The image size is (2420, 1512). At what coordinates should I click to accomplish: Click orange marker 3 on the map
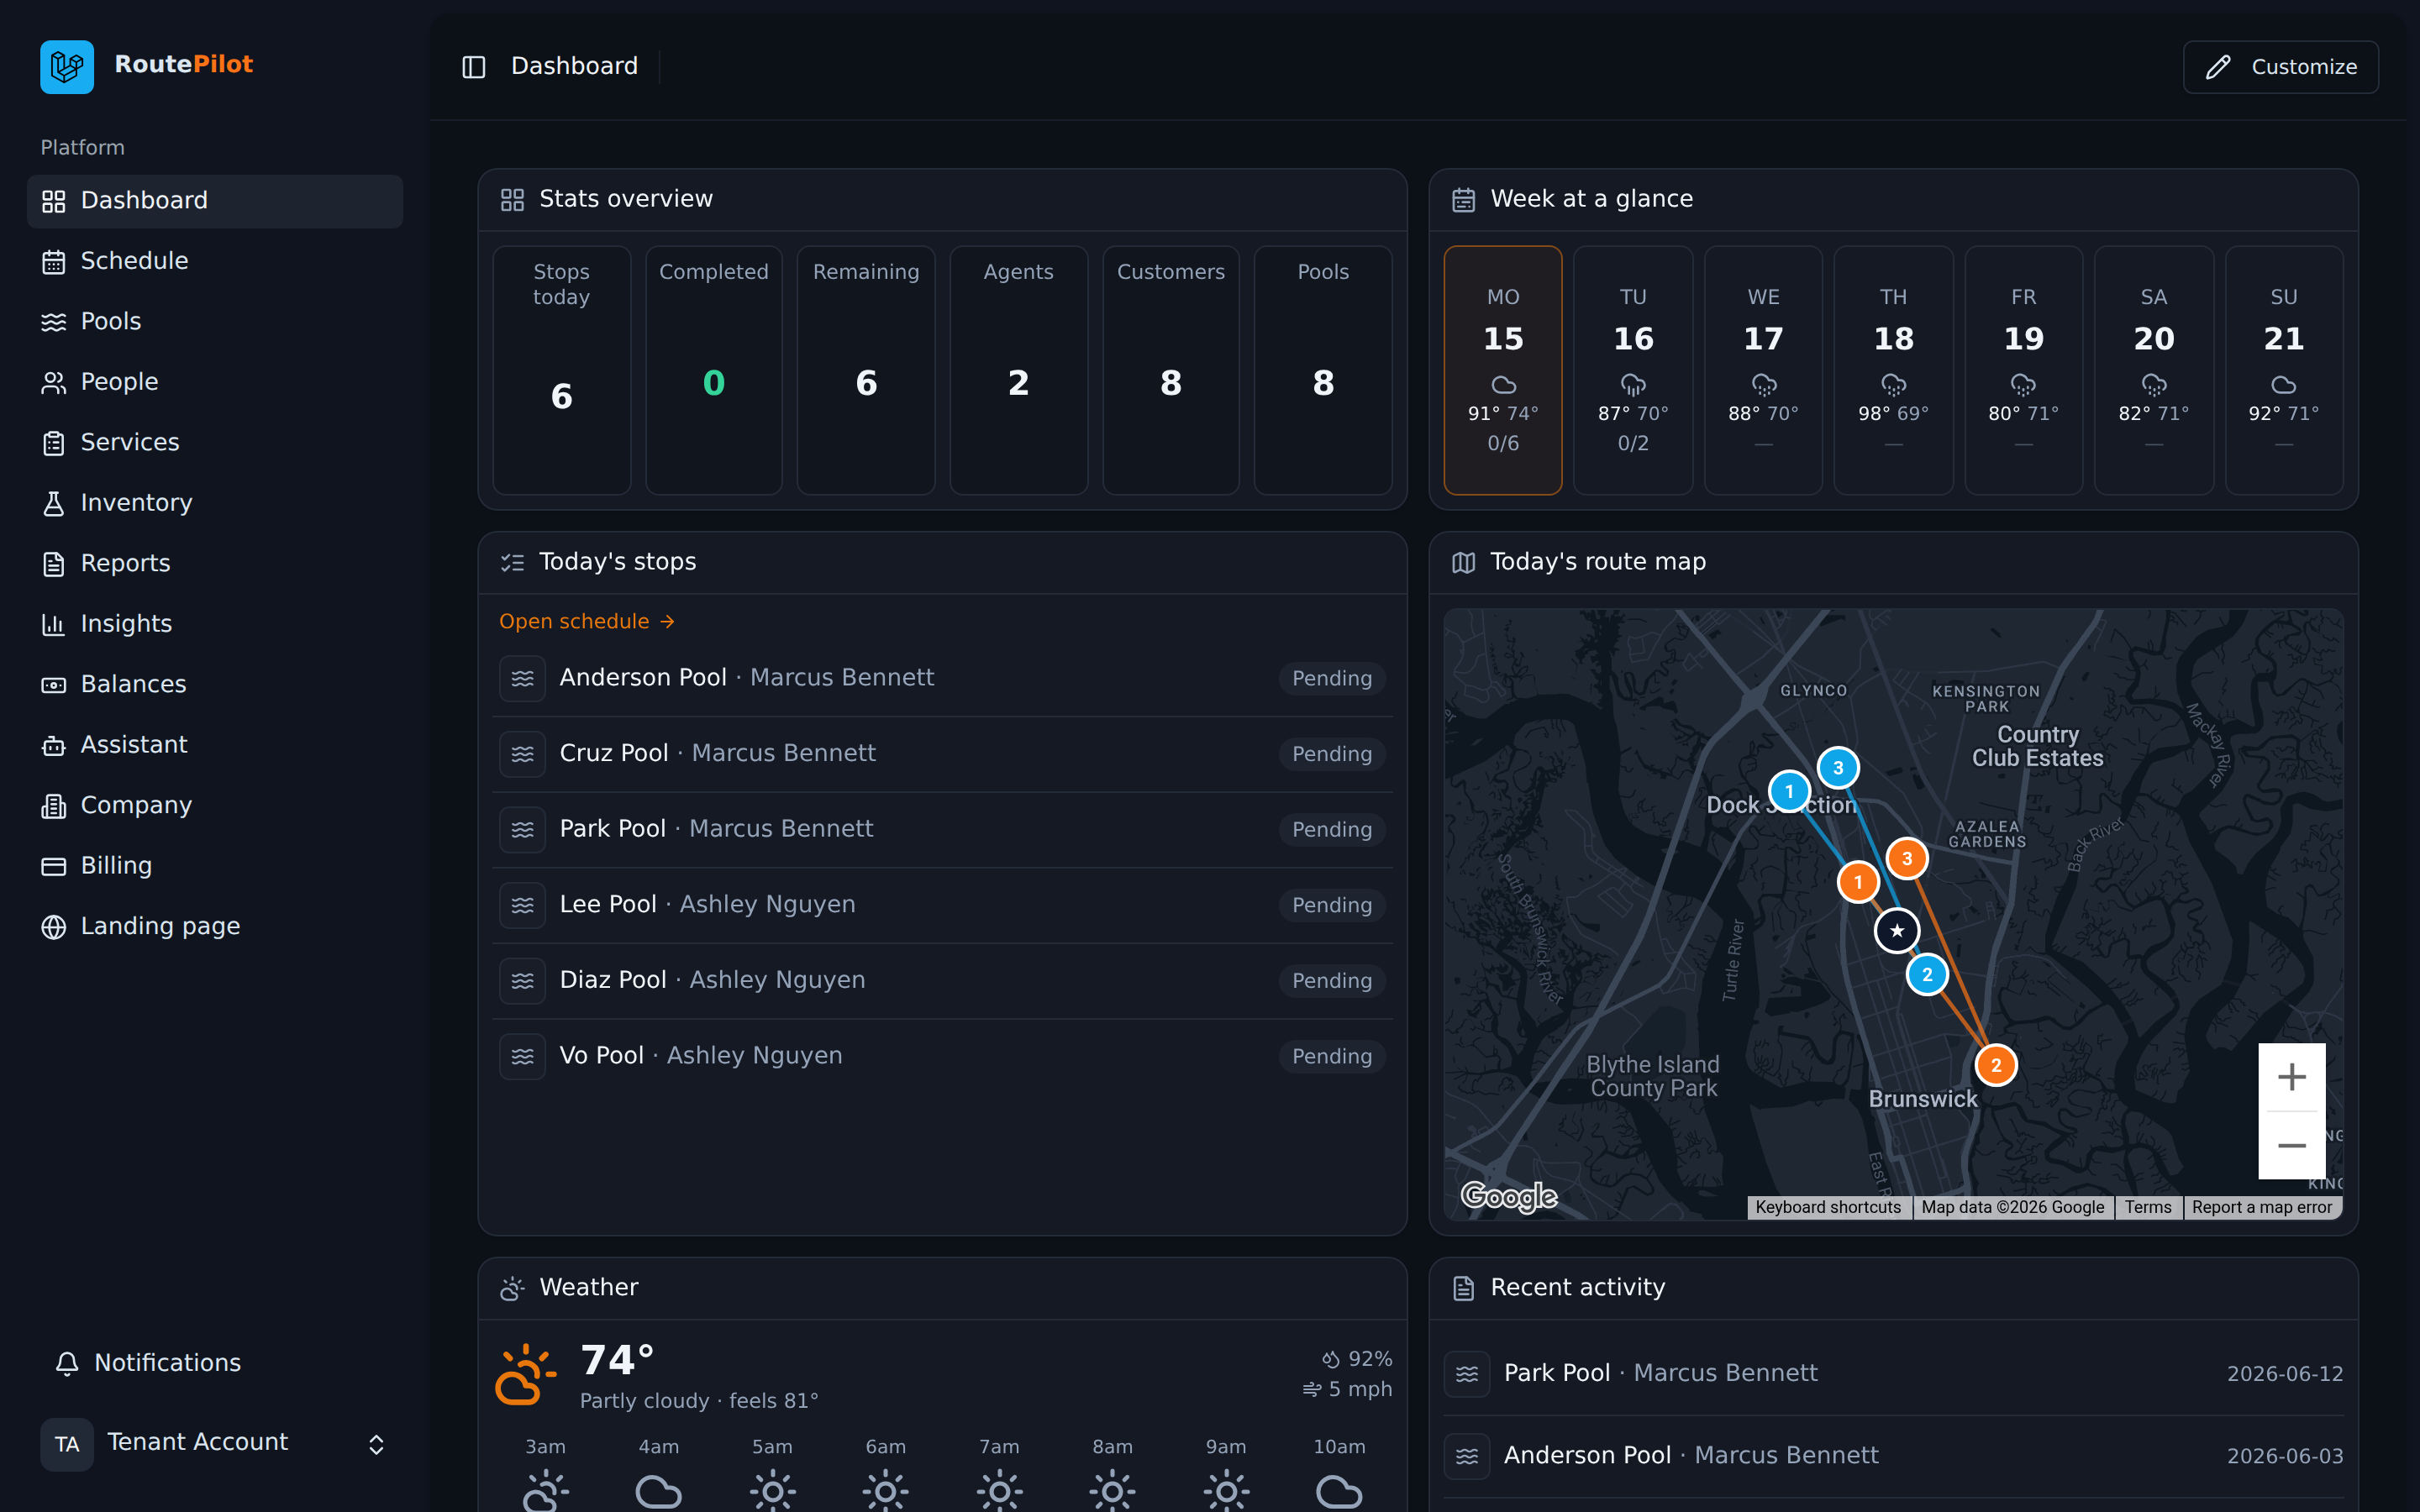click(x=1907, y=859)
